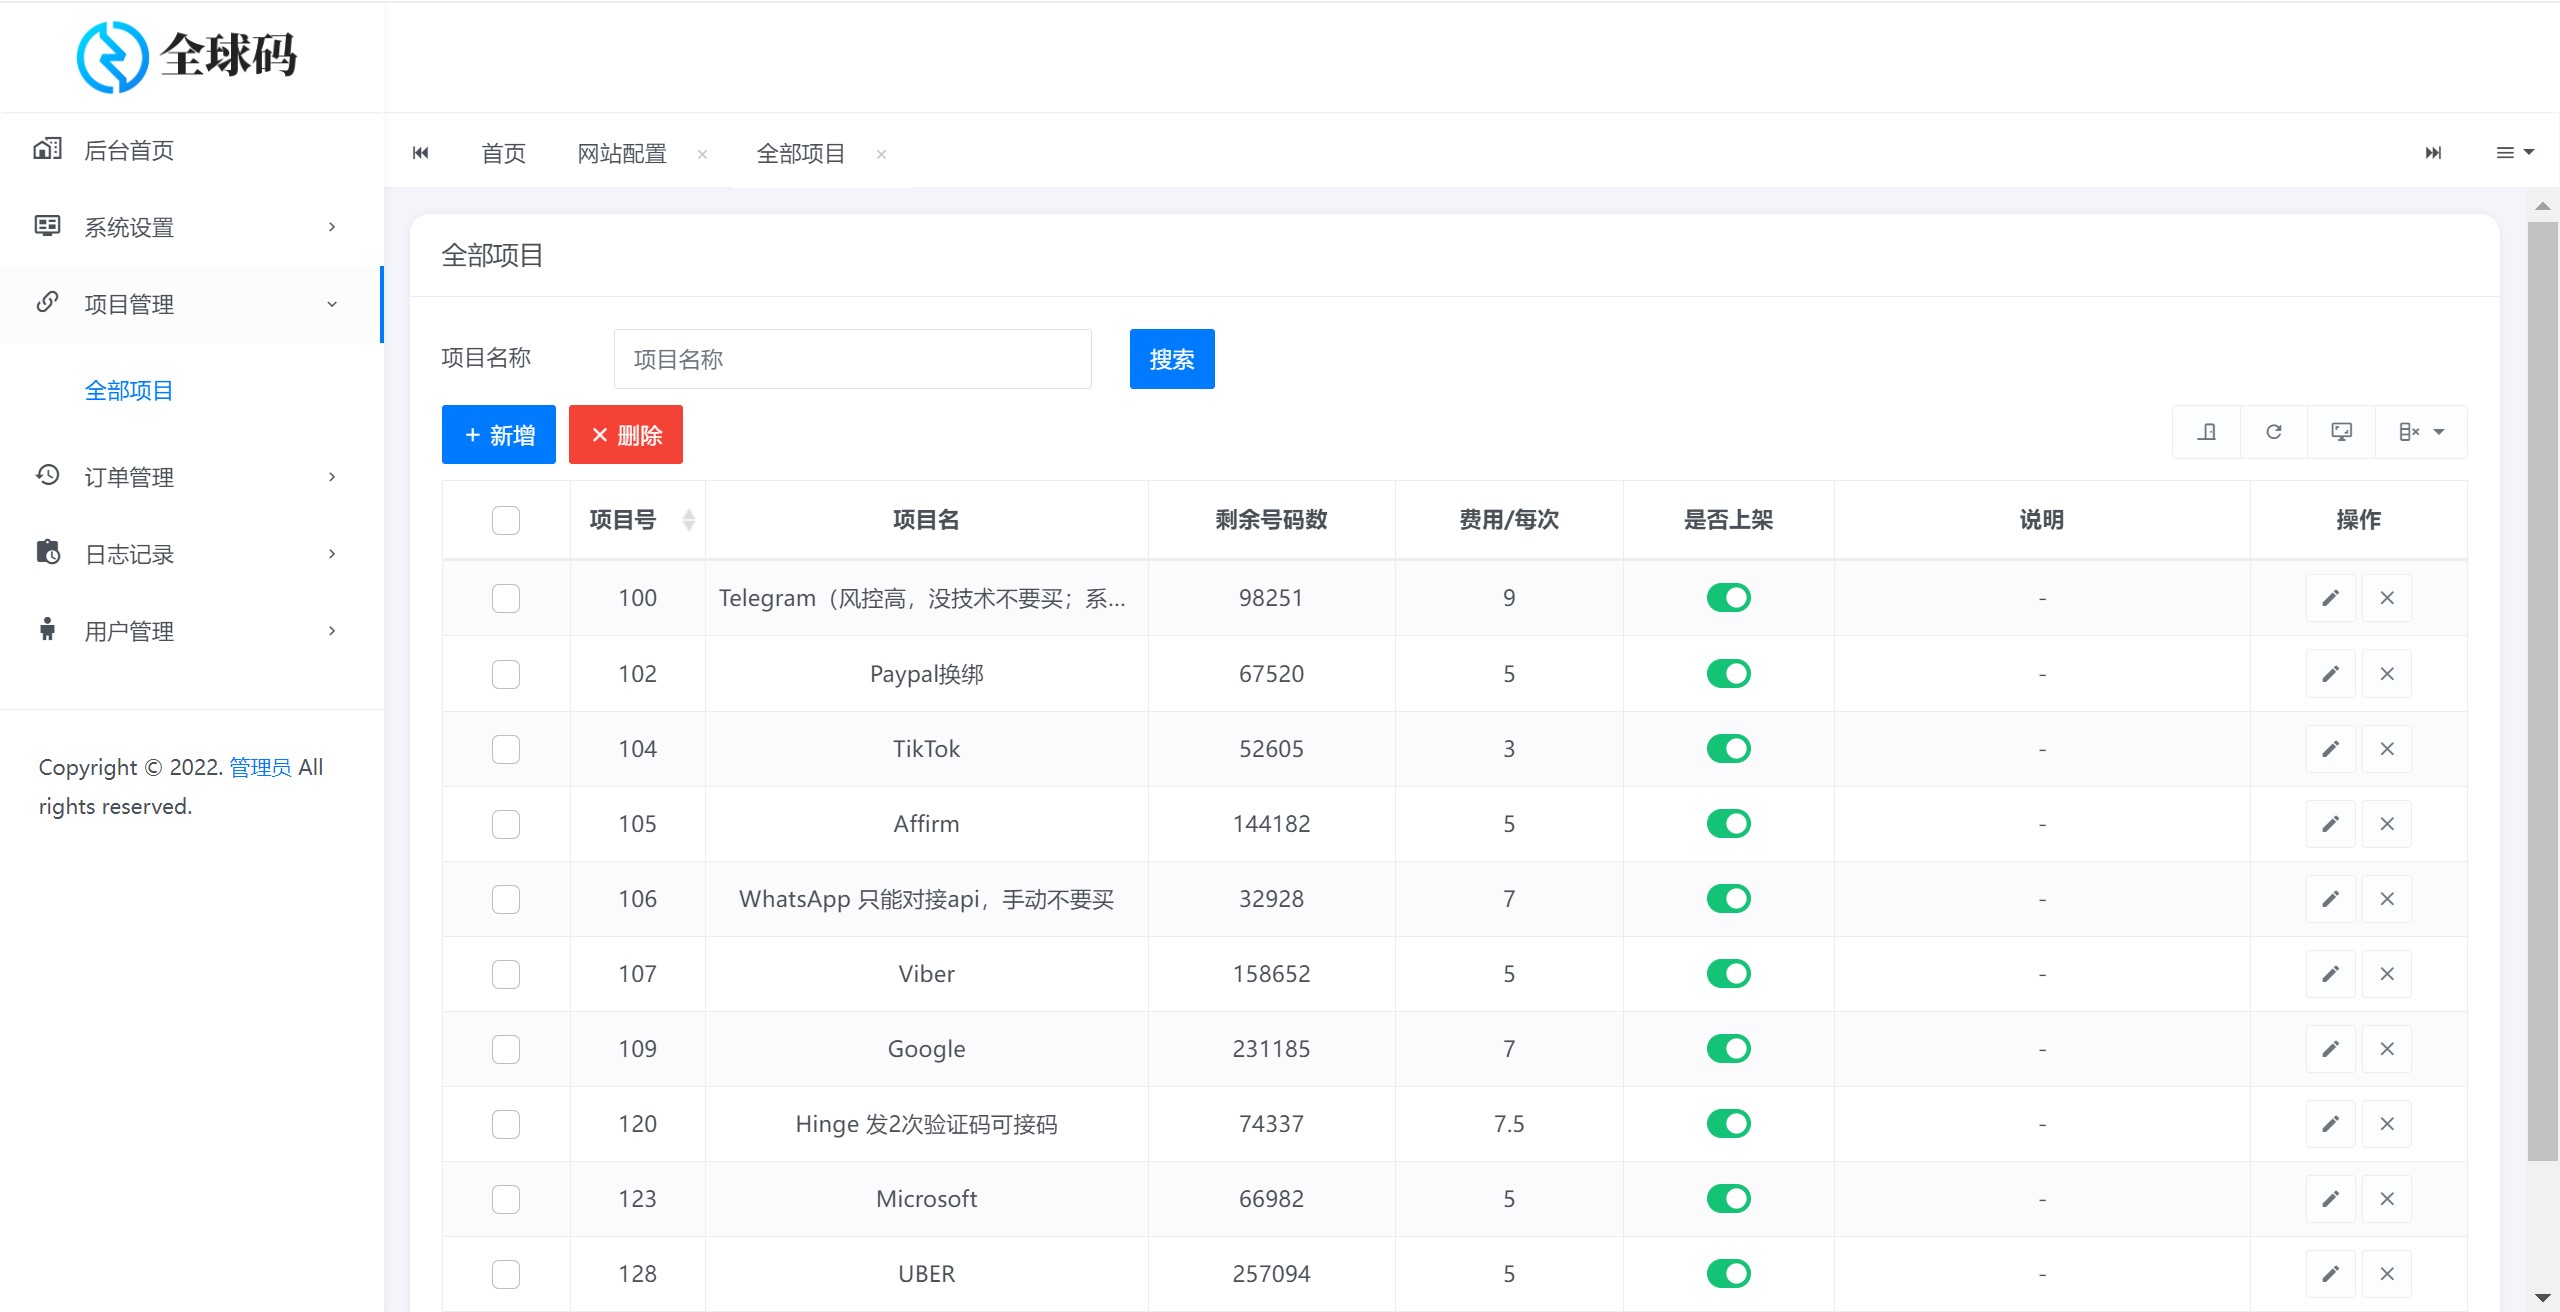
Task: Toggle 是否上架 for Telegram
Action: click(1728, 598)
